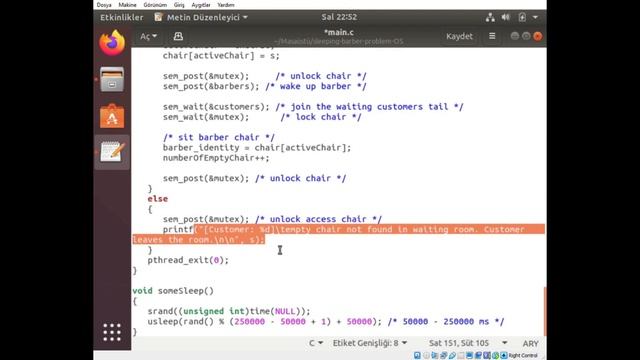Show applications grid button
Viewport: 640px width, 360px height.
coord(112,332)
